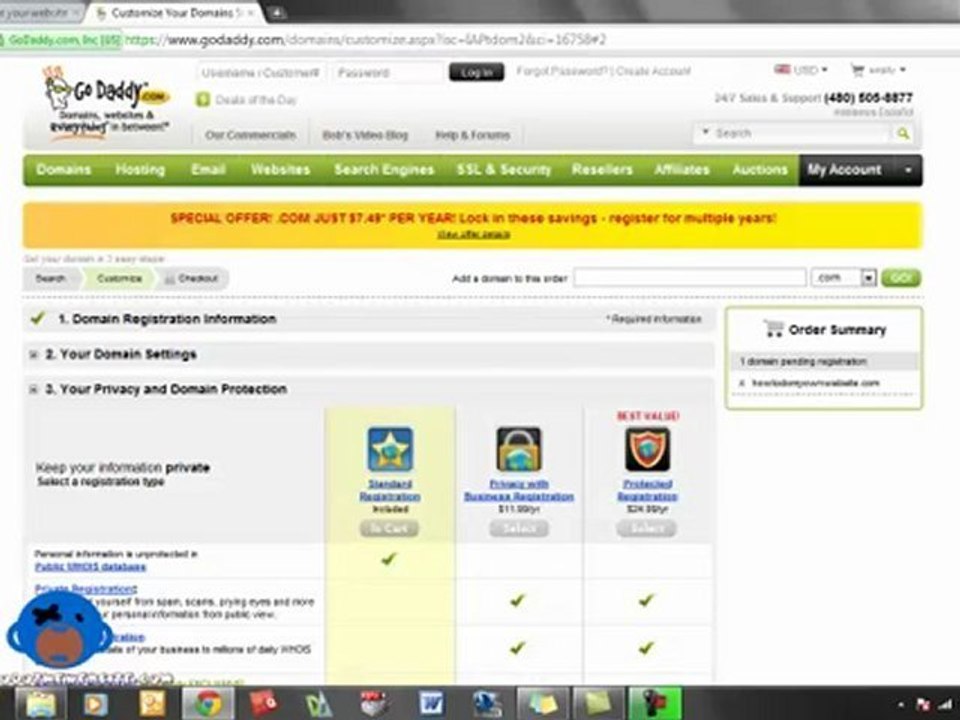The height and width of the screenshot is (720, 960).
Task: Show hidden system tray icons
Action: tap(901, 706)
